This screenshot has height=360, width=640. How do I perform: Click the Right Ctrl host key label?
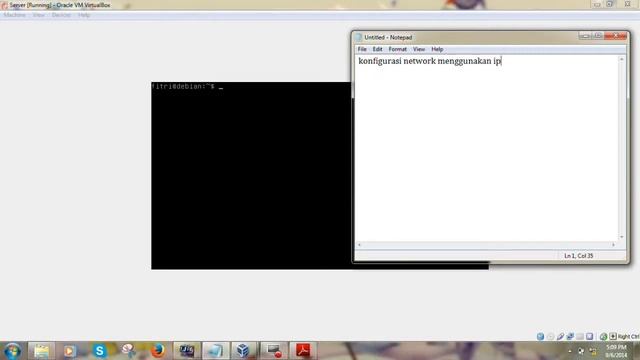click(629, 337)
